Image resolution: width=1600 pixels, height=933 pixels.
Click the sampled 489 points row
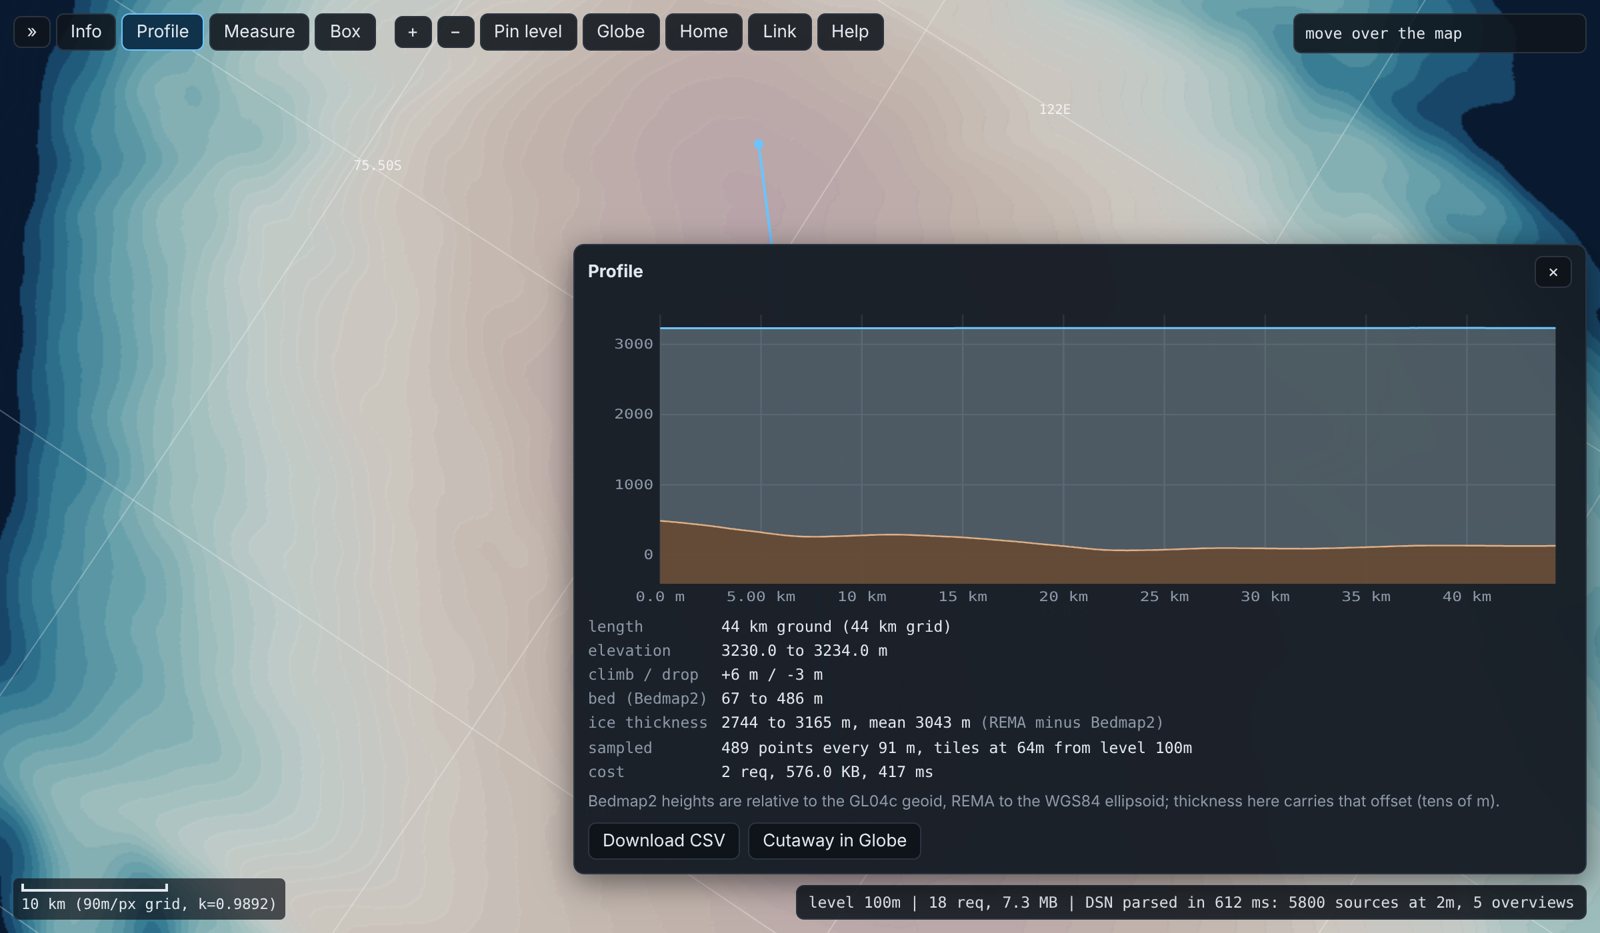tap(890, 748)
